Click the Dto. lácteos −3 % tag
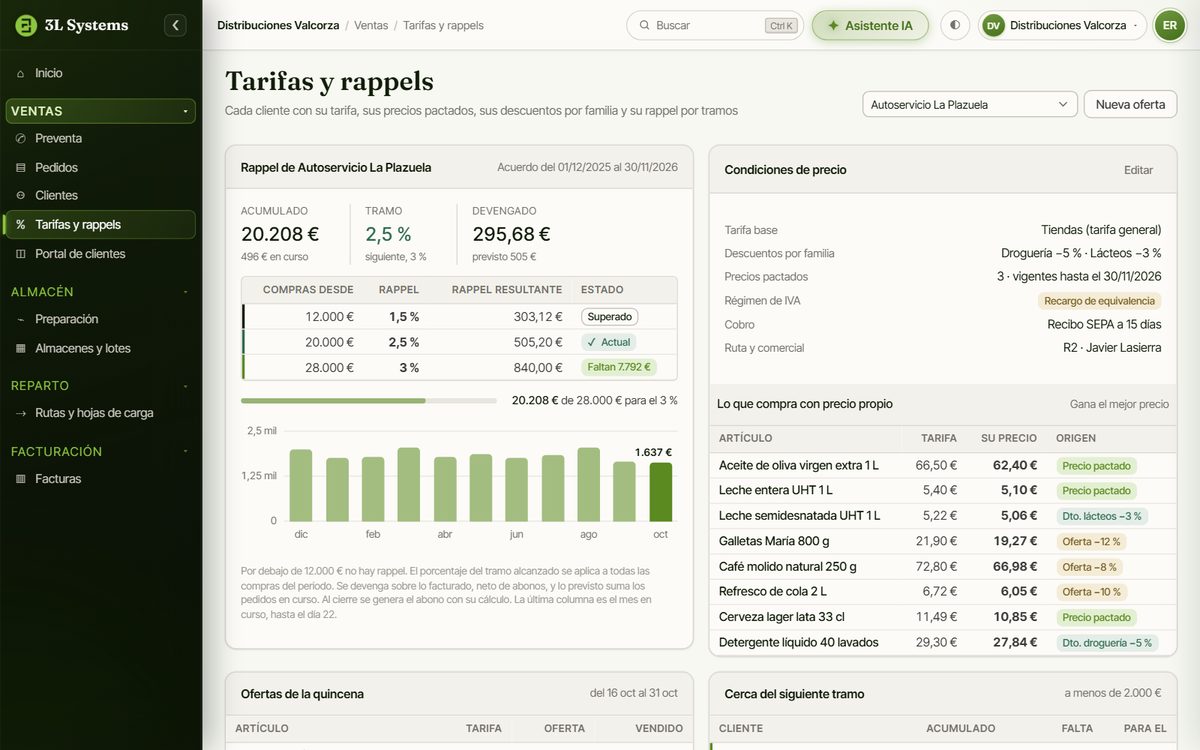This screenshot has height=750, width=1200. pyautogui.click(x=1102, y=516)
